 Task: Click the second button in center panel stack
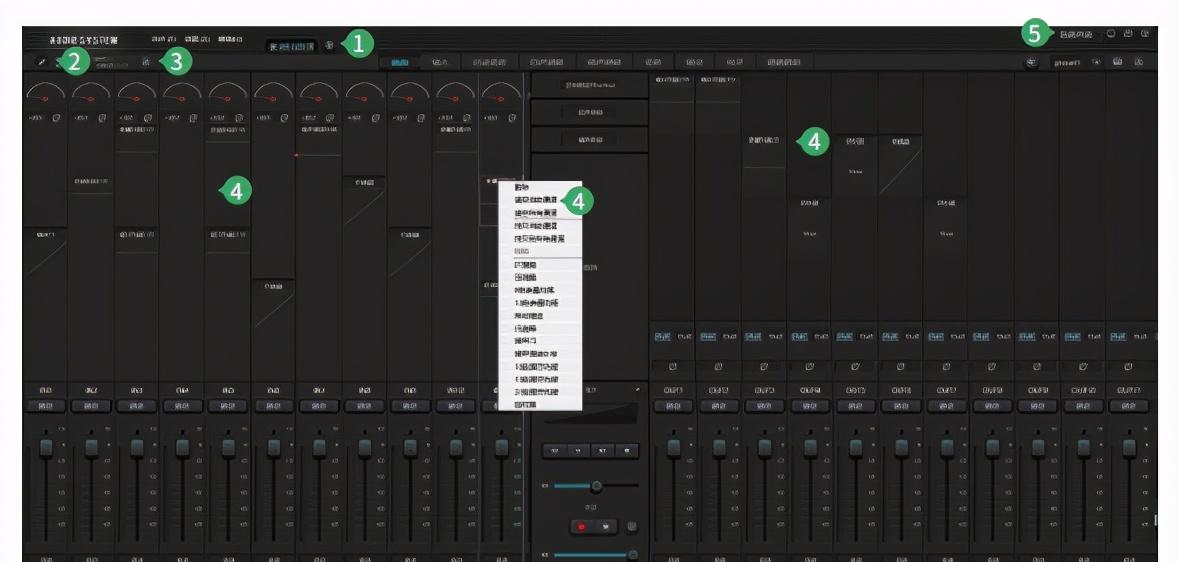(x=590, y=113)
